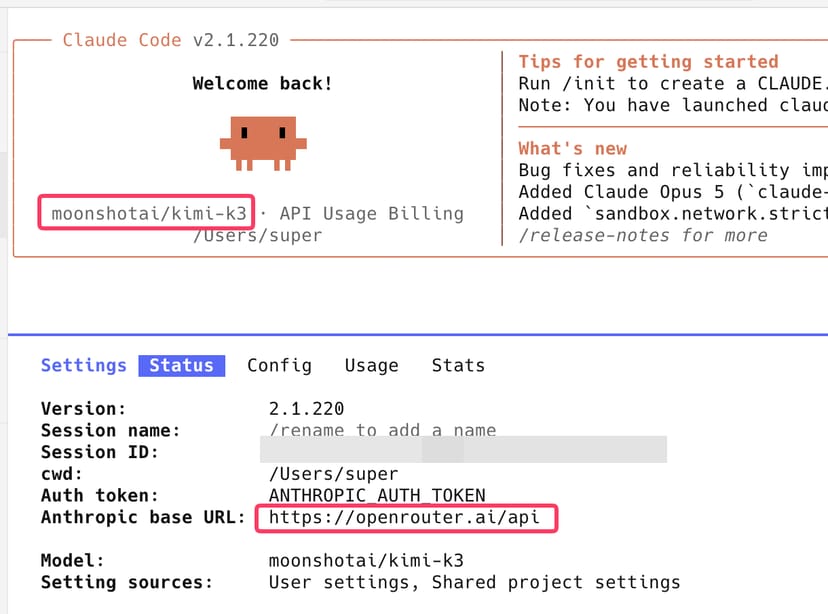
Task: Click the What's new heading
Action: pyautogui.click(x=572, y=148)
